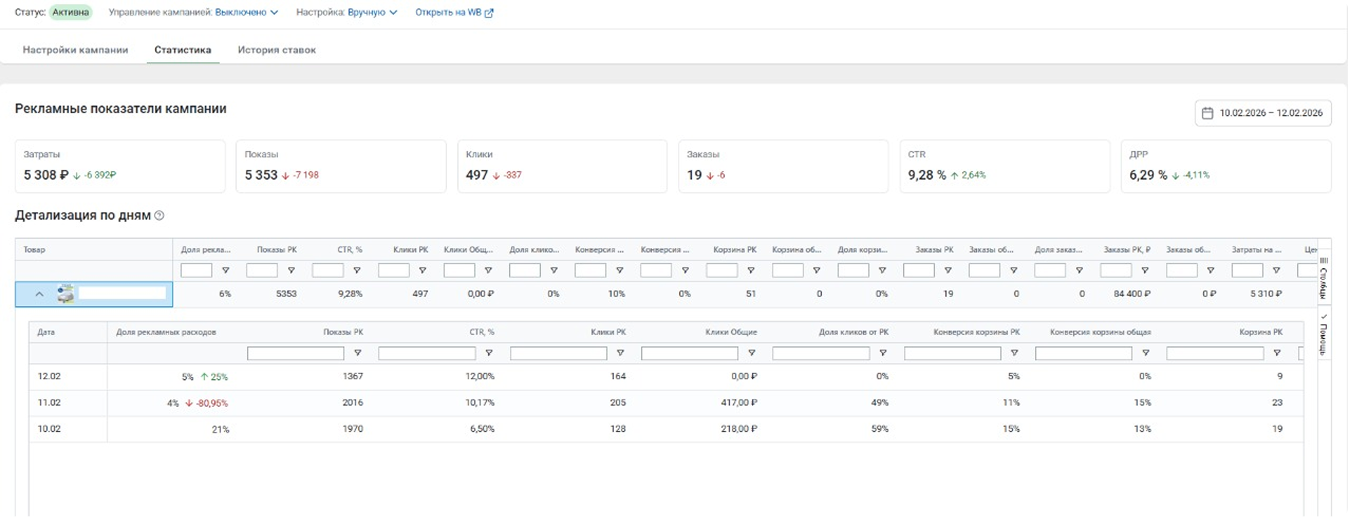Screen dimensions: 1348x517
Task: Open filter for Конверсия корзины общая column
Action: pyautogui.click(x=1145, y=353)
